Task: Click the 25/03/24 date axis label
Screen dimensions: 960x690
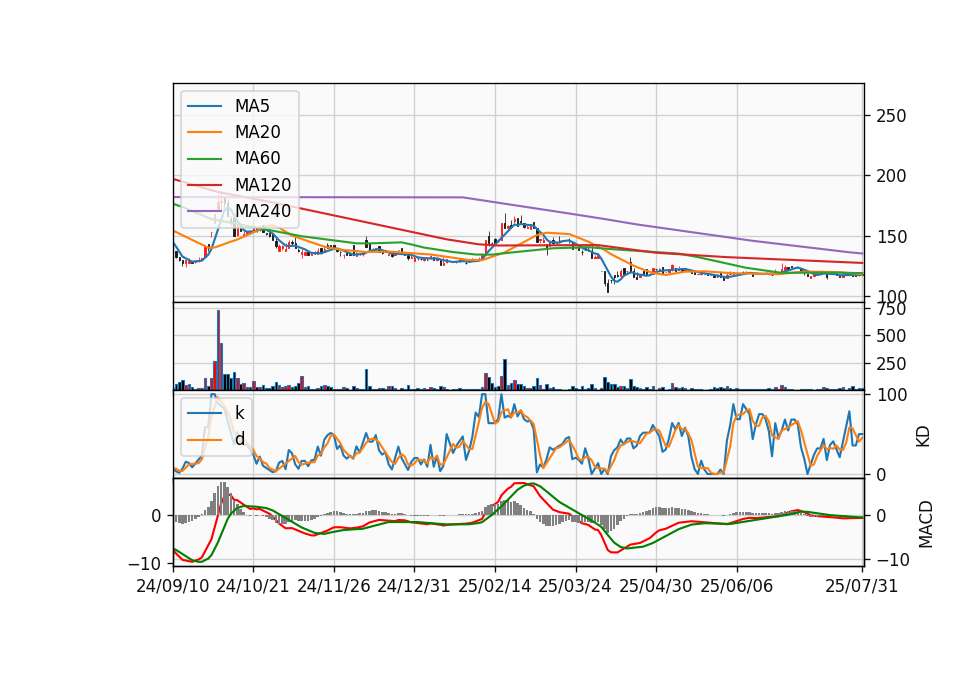Action: (x=575, y=586)
